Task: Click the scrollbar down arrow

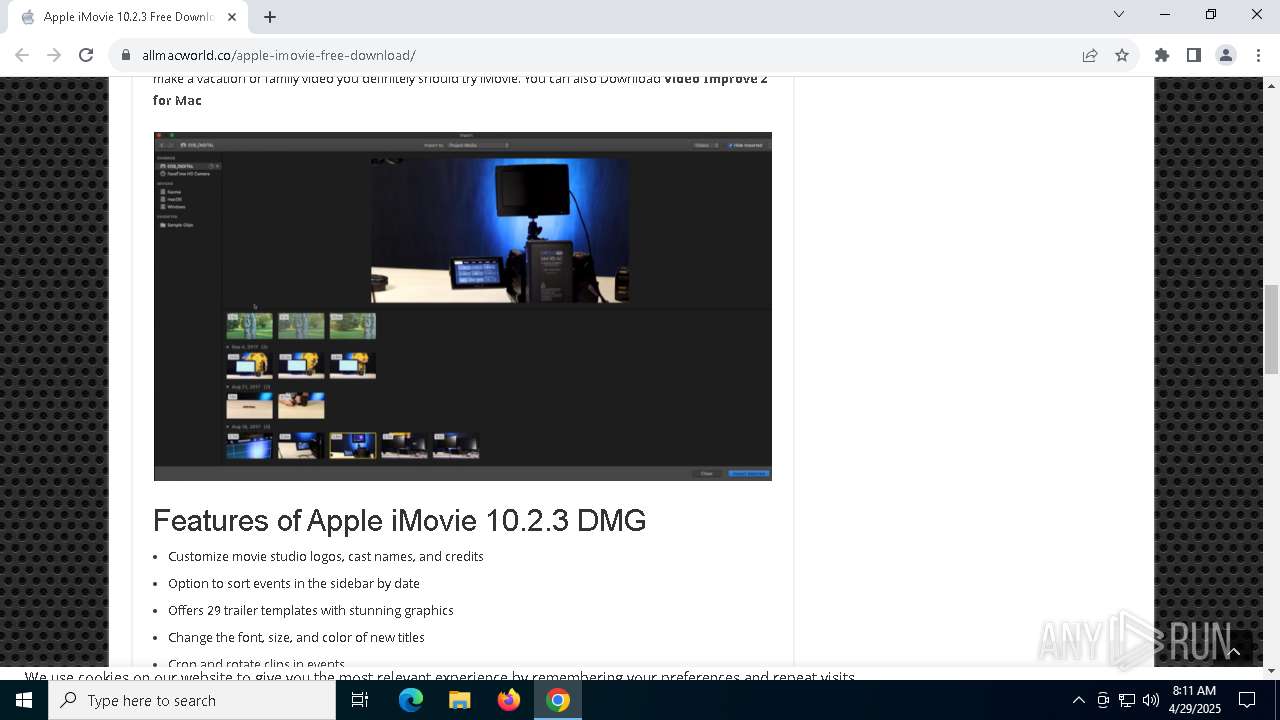Action: point(1271,671)
